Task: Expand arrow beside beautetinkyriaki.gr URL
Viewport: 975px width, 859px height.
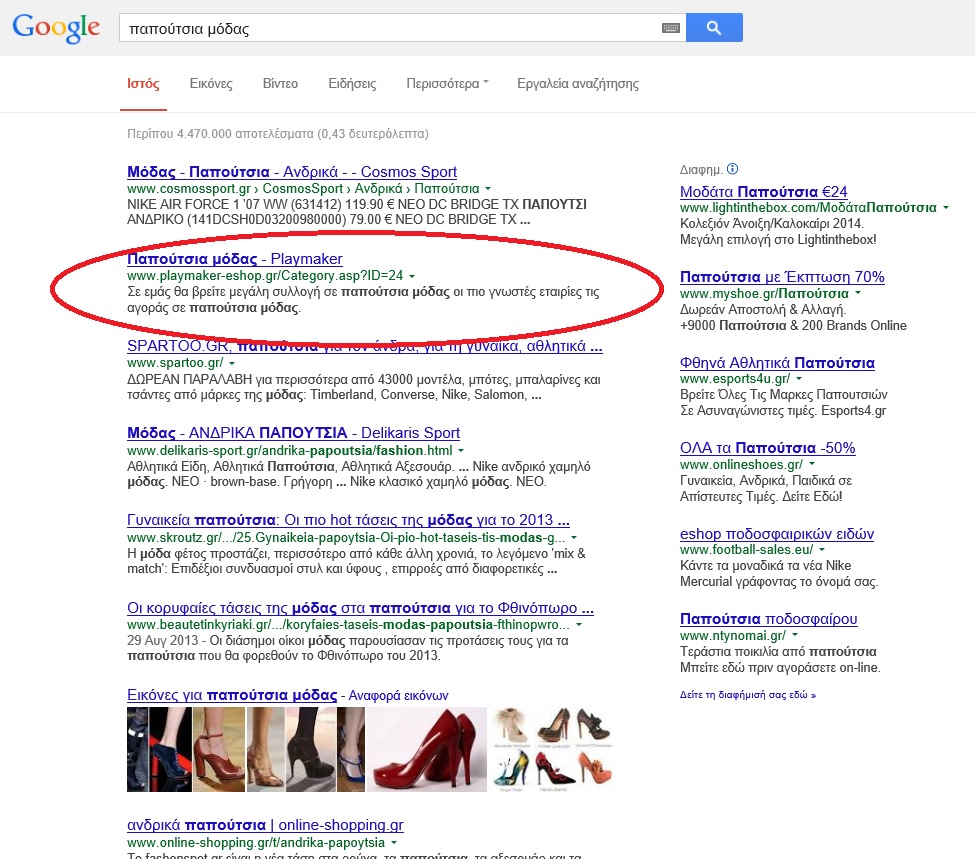Action: pos(579,625)
